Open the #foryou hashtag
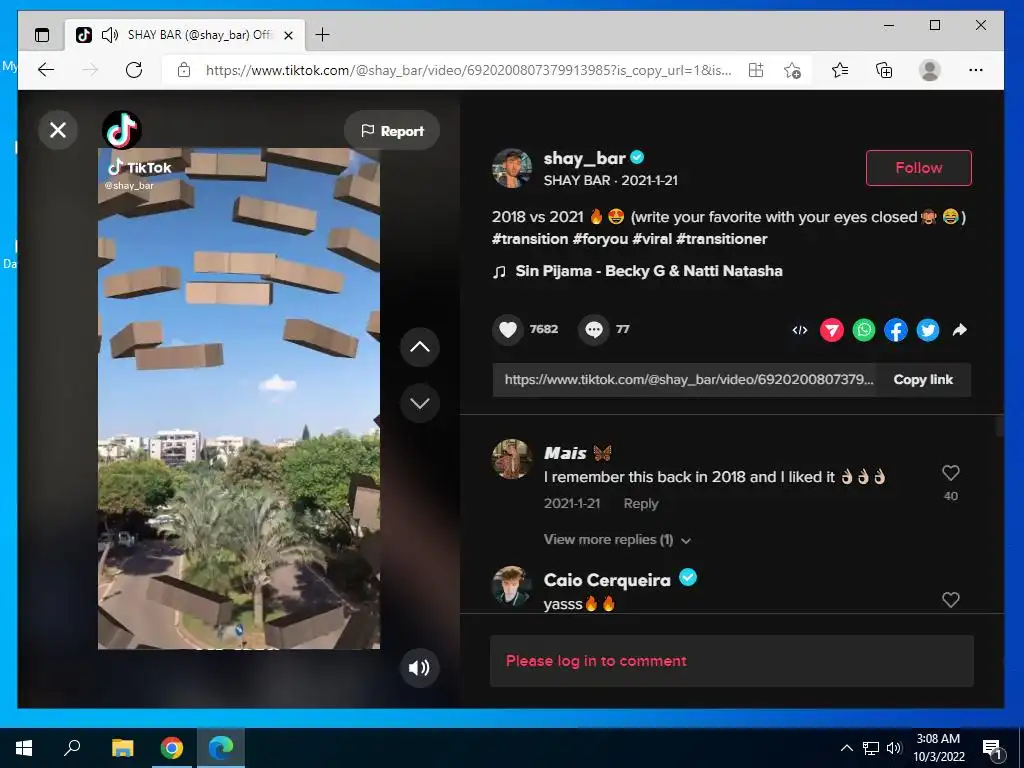The width and height of the screenshot is (1024, 768). coord(600,239)
